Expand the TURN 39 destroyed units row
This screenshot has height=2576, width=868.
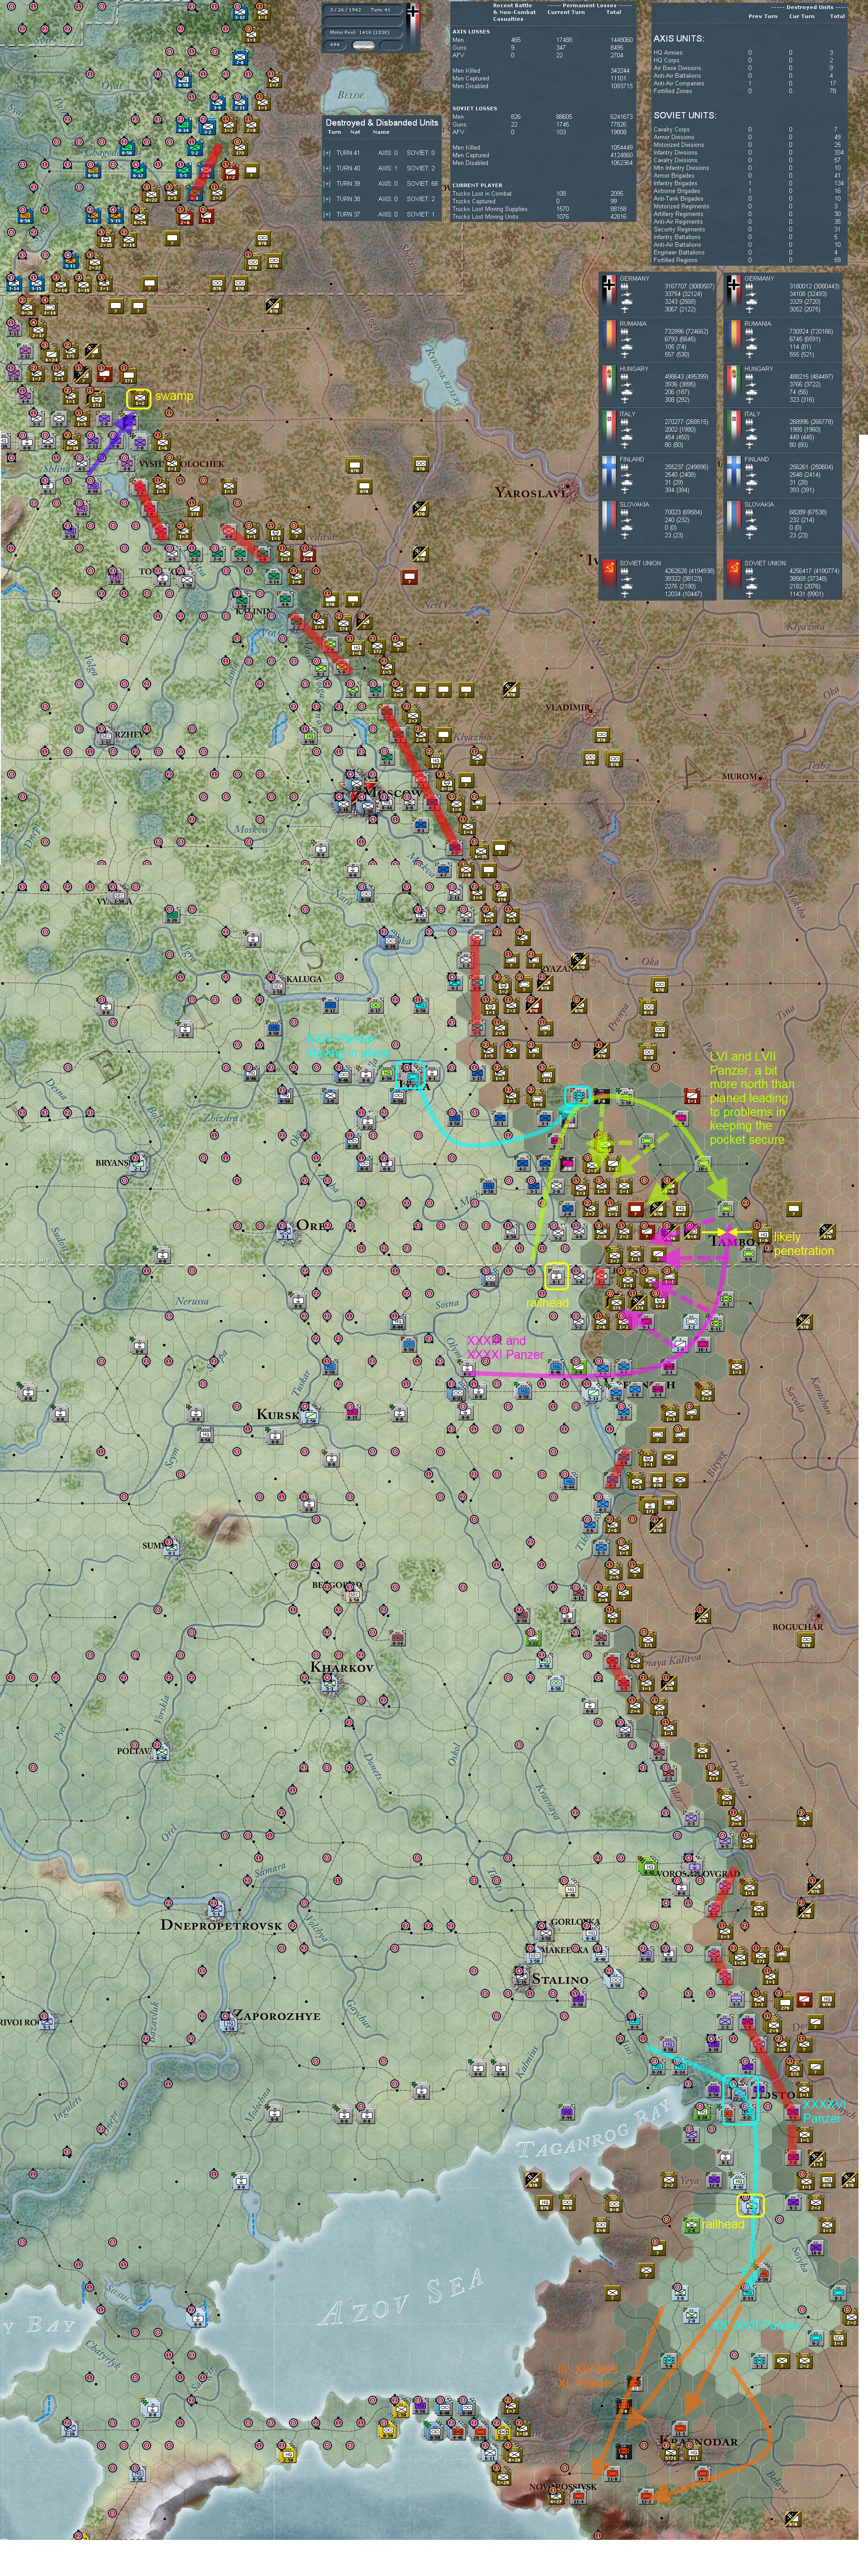[327, 184]
